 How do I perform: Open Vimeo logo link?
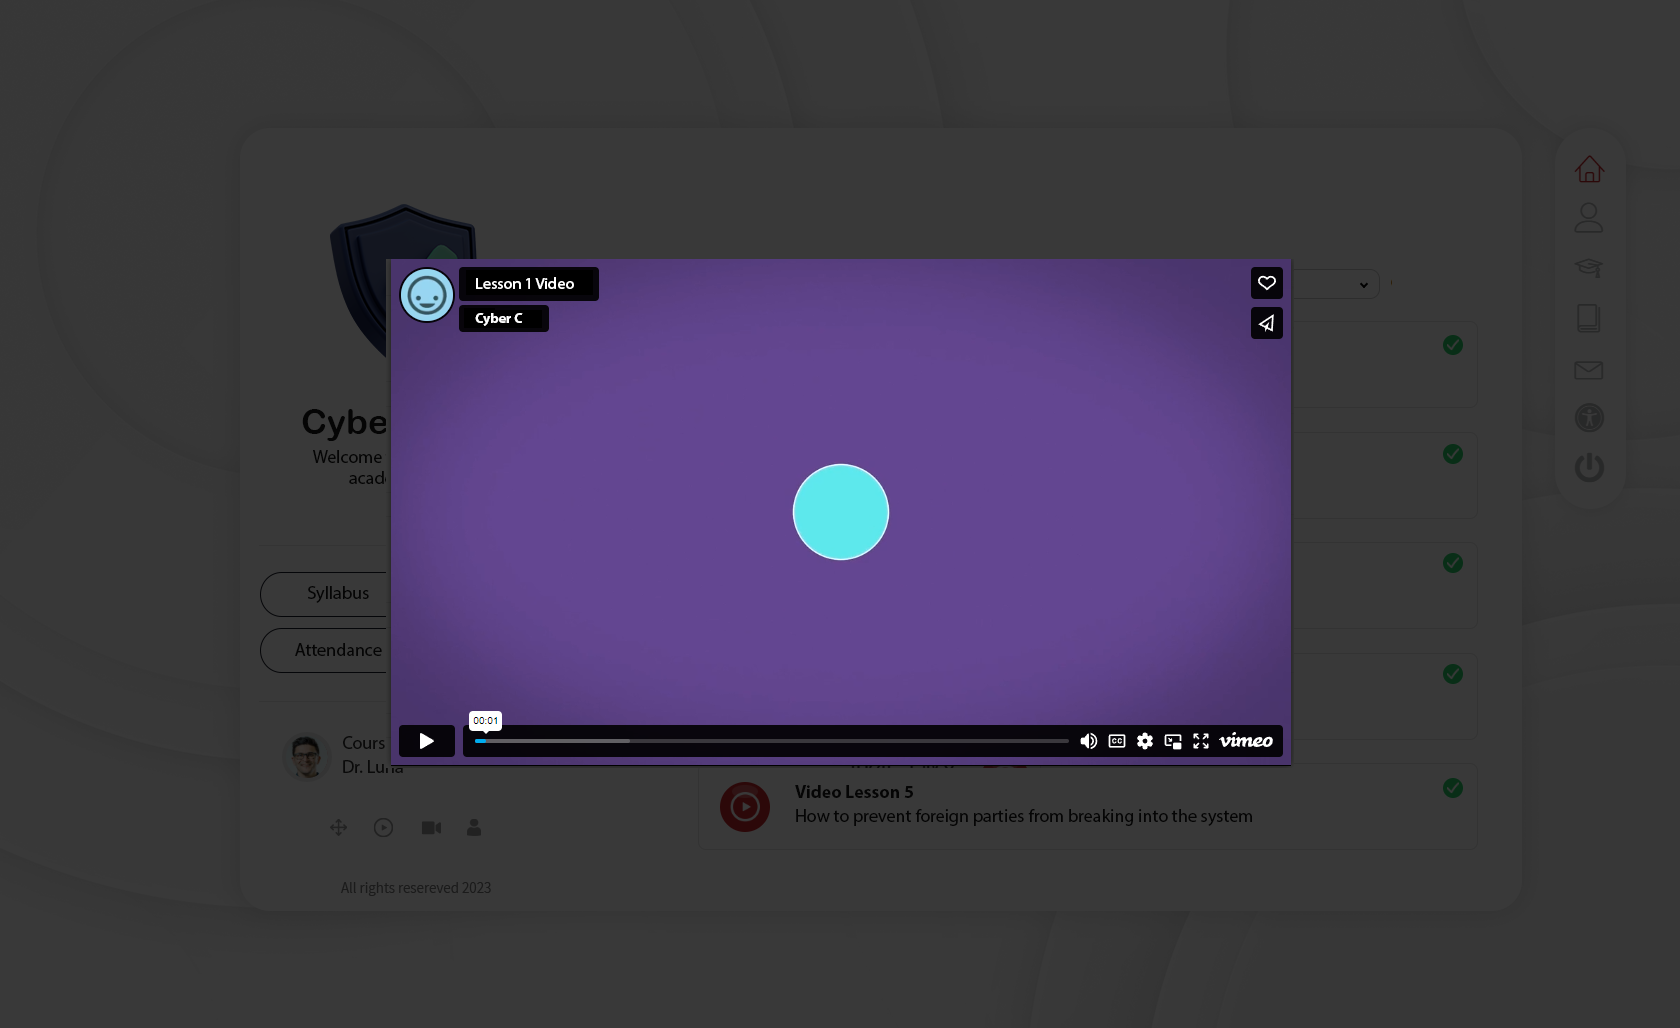(1246, 741)
